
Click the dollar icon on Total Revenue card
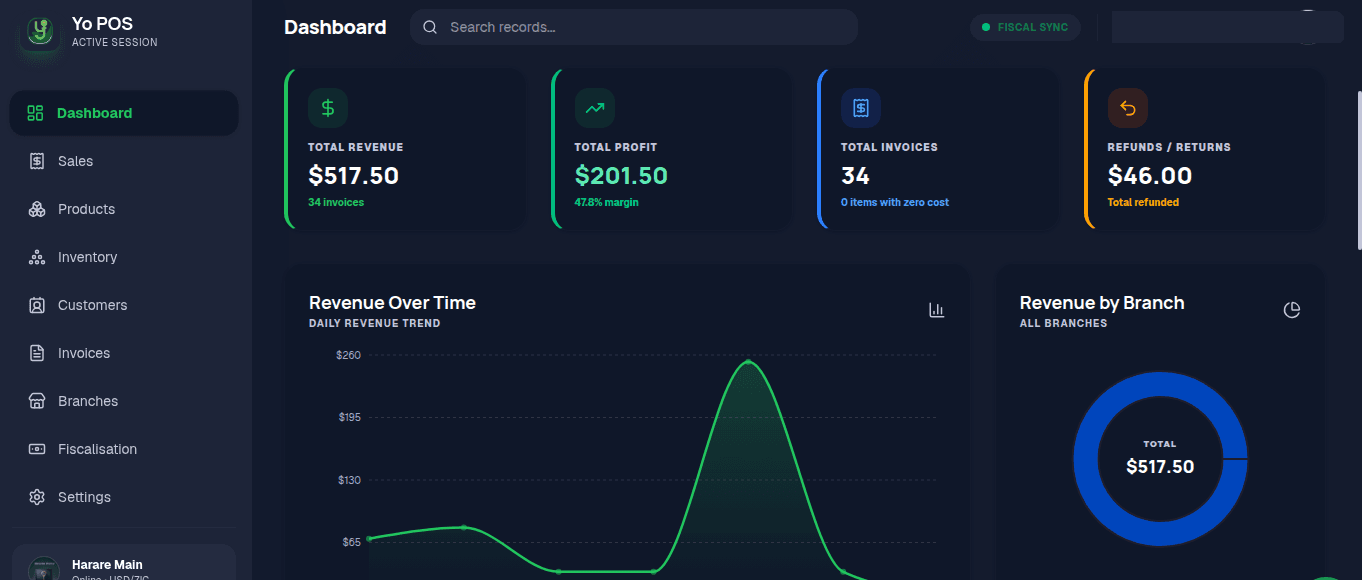tap(328, 108)
